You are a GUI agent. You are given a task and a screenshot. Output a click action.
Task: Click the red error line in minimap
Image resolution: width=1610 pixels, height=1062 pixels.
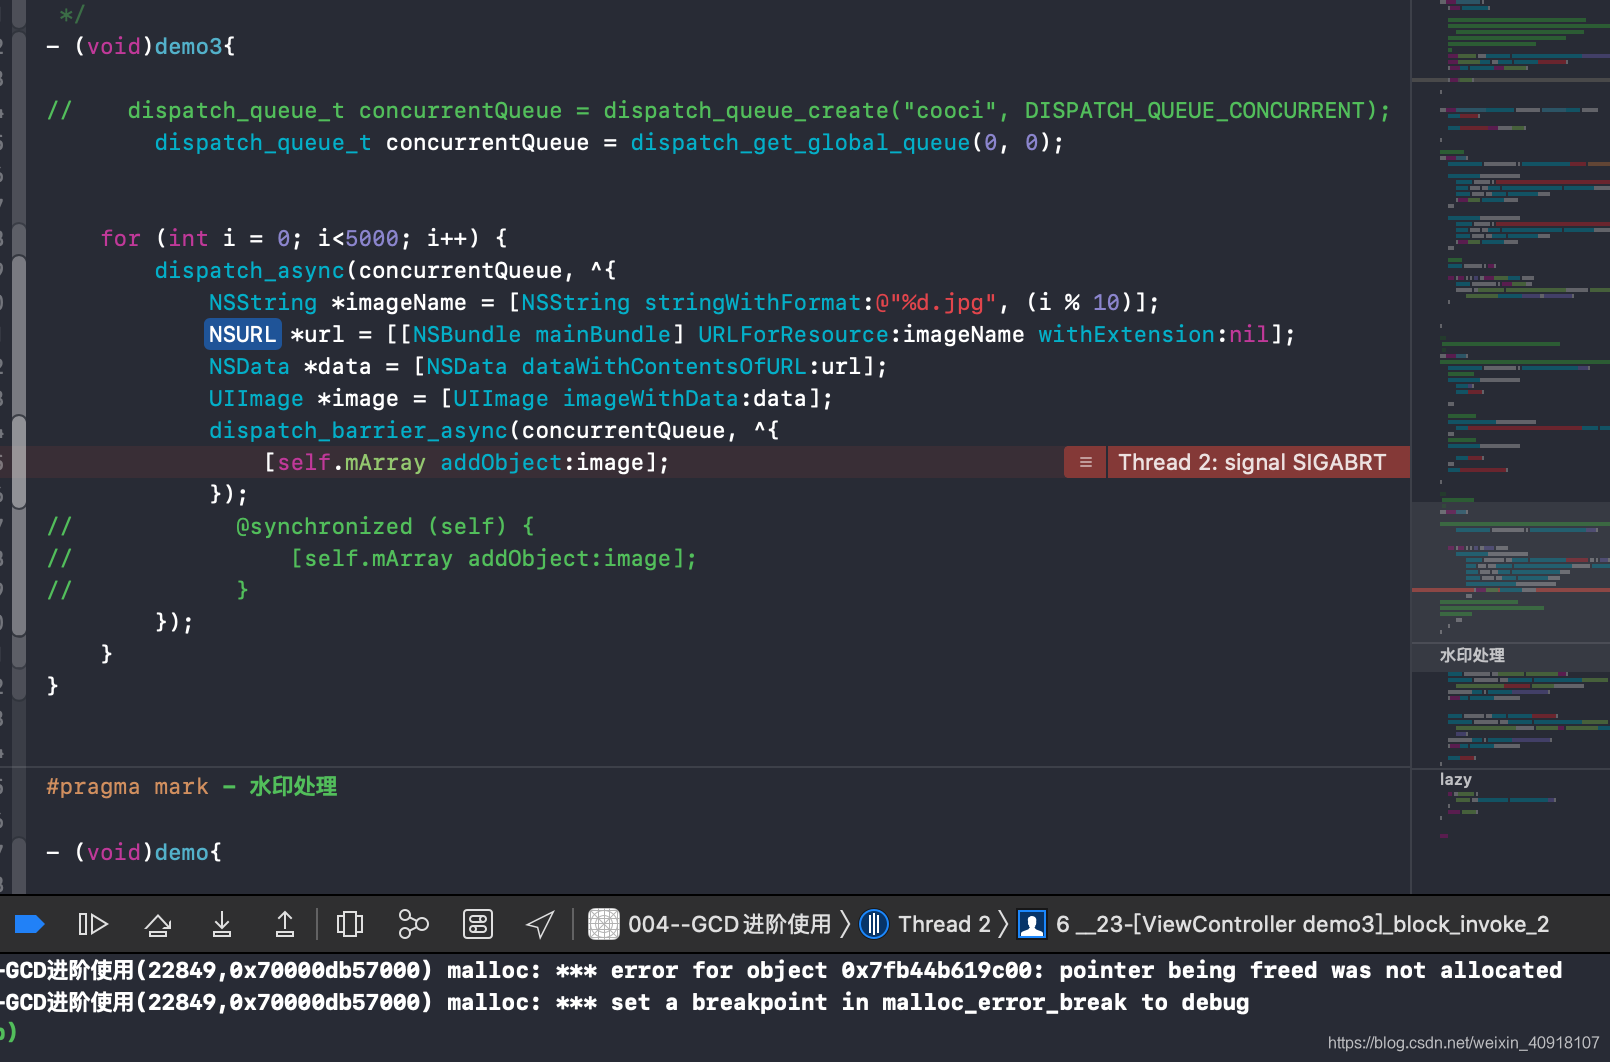[x=1510, y=590]
